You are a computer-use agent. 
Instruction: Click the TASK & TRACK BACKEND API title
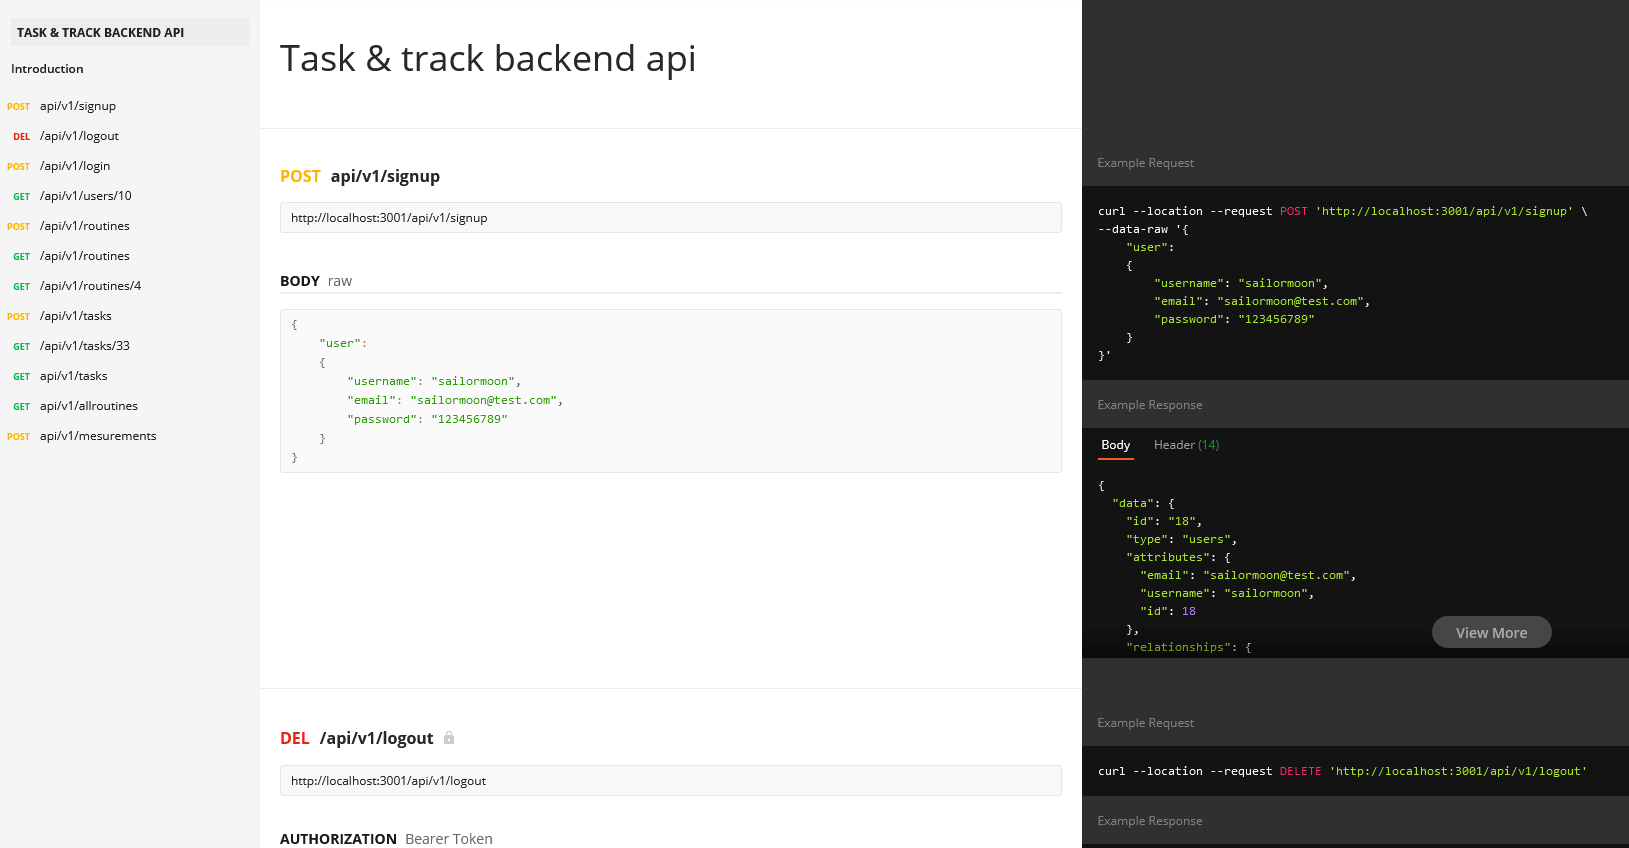tap(100, 32)
